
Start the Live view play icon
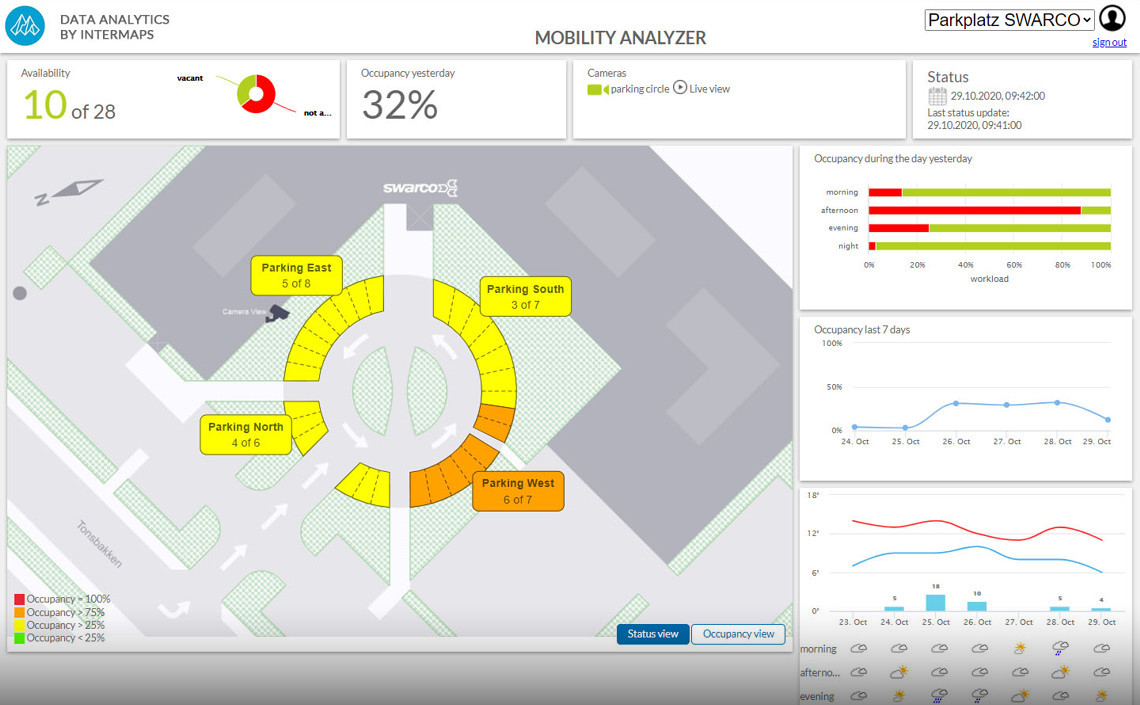point(680,87)
